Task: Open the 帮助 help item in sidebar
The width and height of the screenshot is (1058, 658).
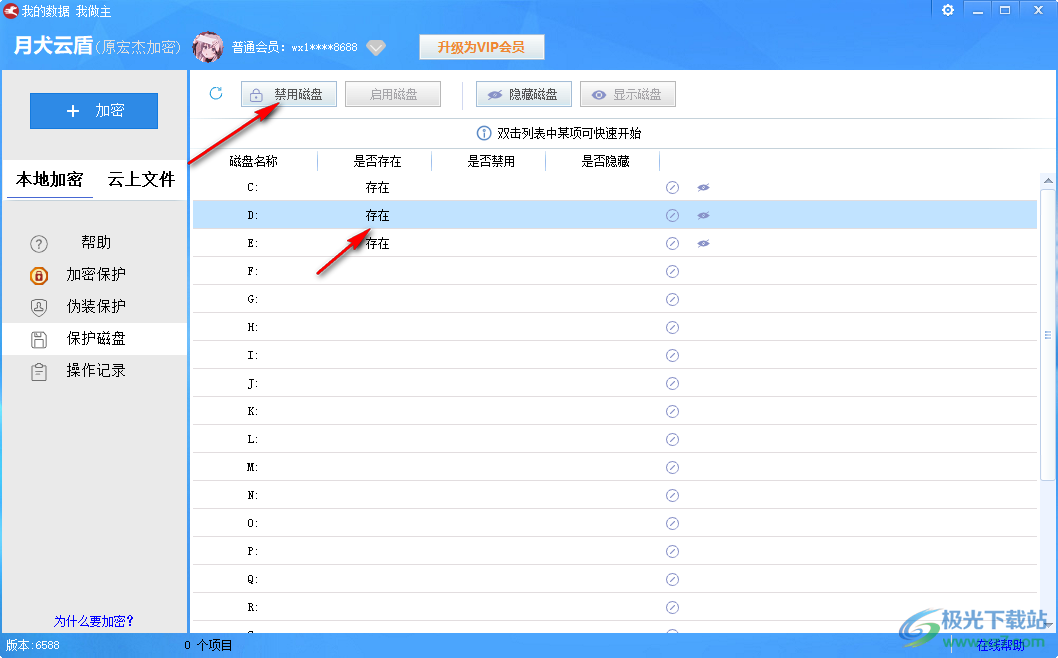Action: click(96, 242)
